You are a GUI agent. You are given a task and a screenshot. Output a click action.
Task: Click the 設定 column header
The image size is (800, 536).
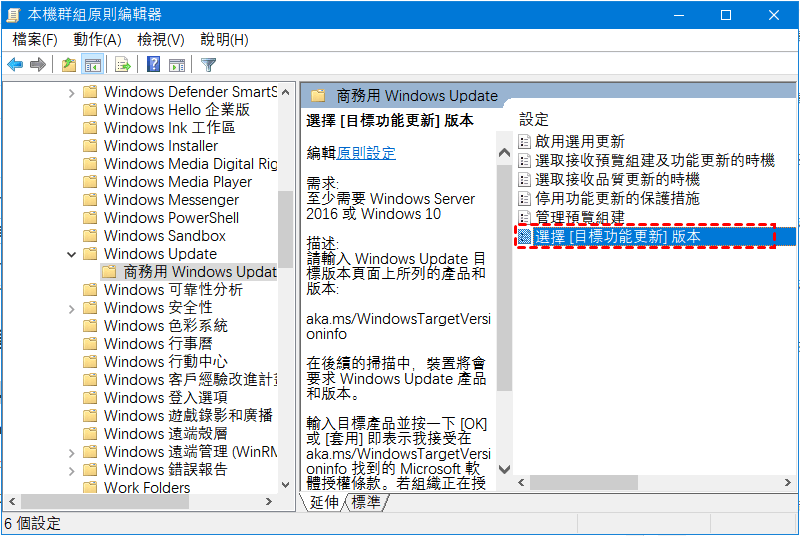tap(534, 120)
